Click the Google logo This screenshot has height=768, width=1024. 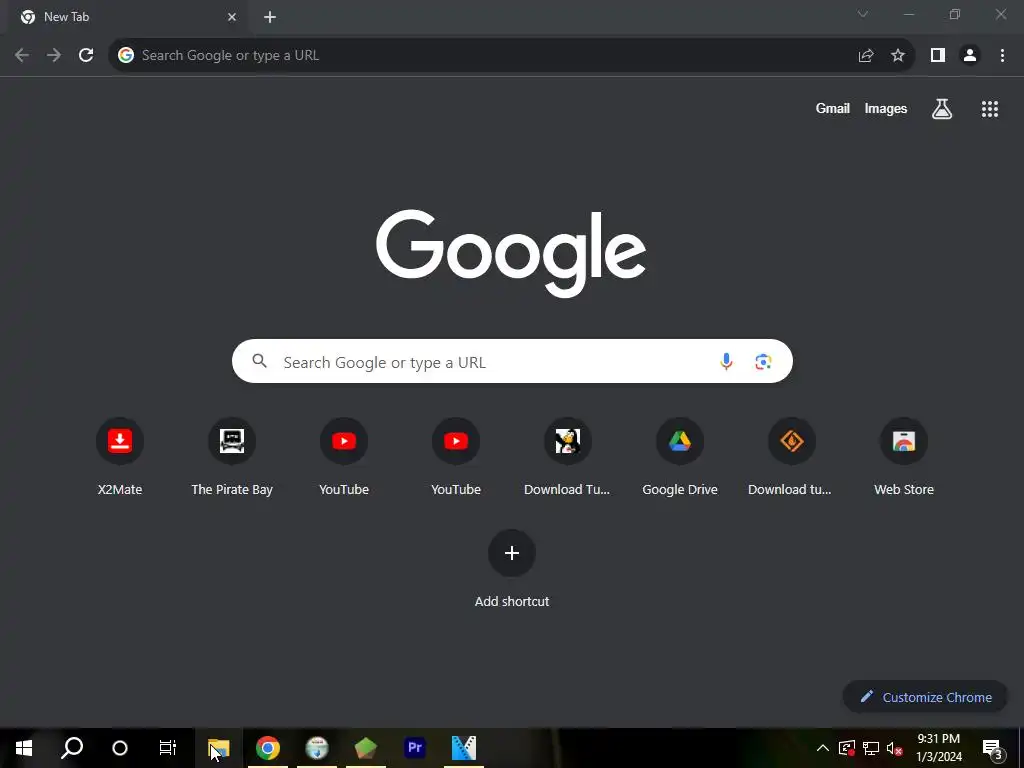click(x=511, y=253)
